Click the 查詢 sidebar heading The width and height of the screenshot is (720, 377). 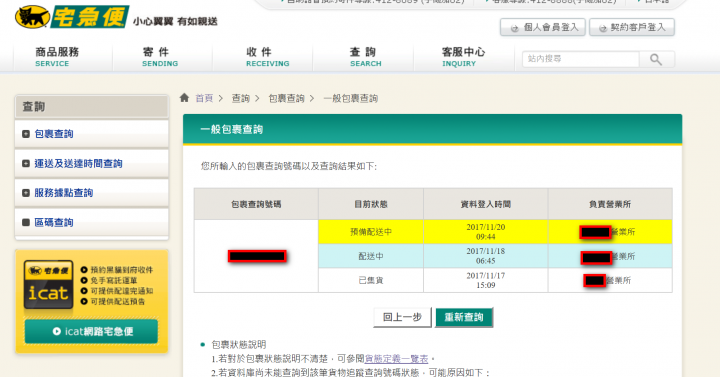click(x=34, y=107)
